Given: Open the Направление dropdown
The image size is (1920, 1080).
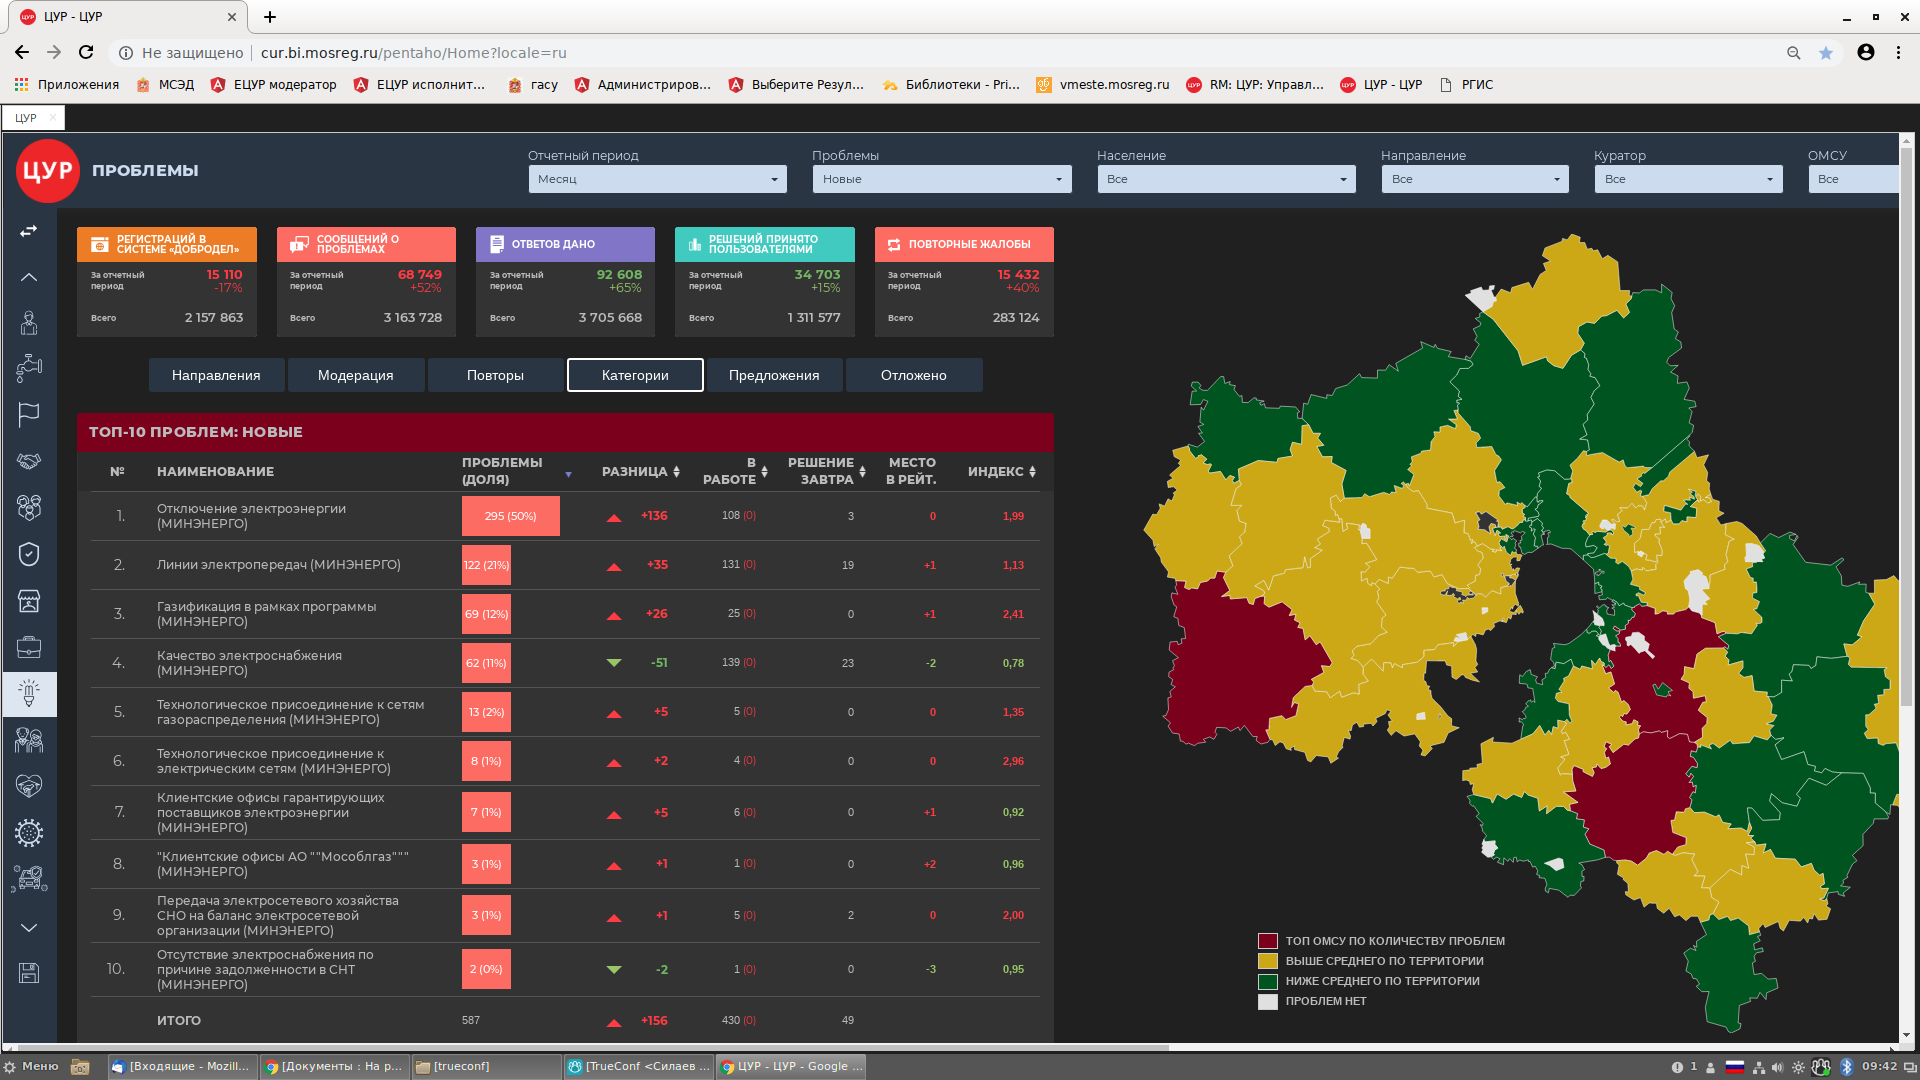Looking at the screenshot, I should [1475, 179].
